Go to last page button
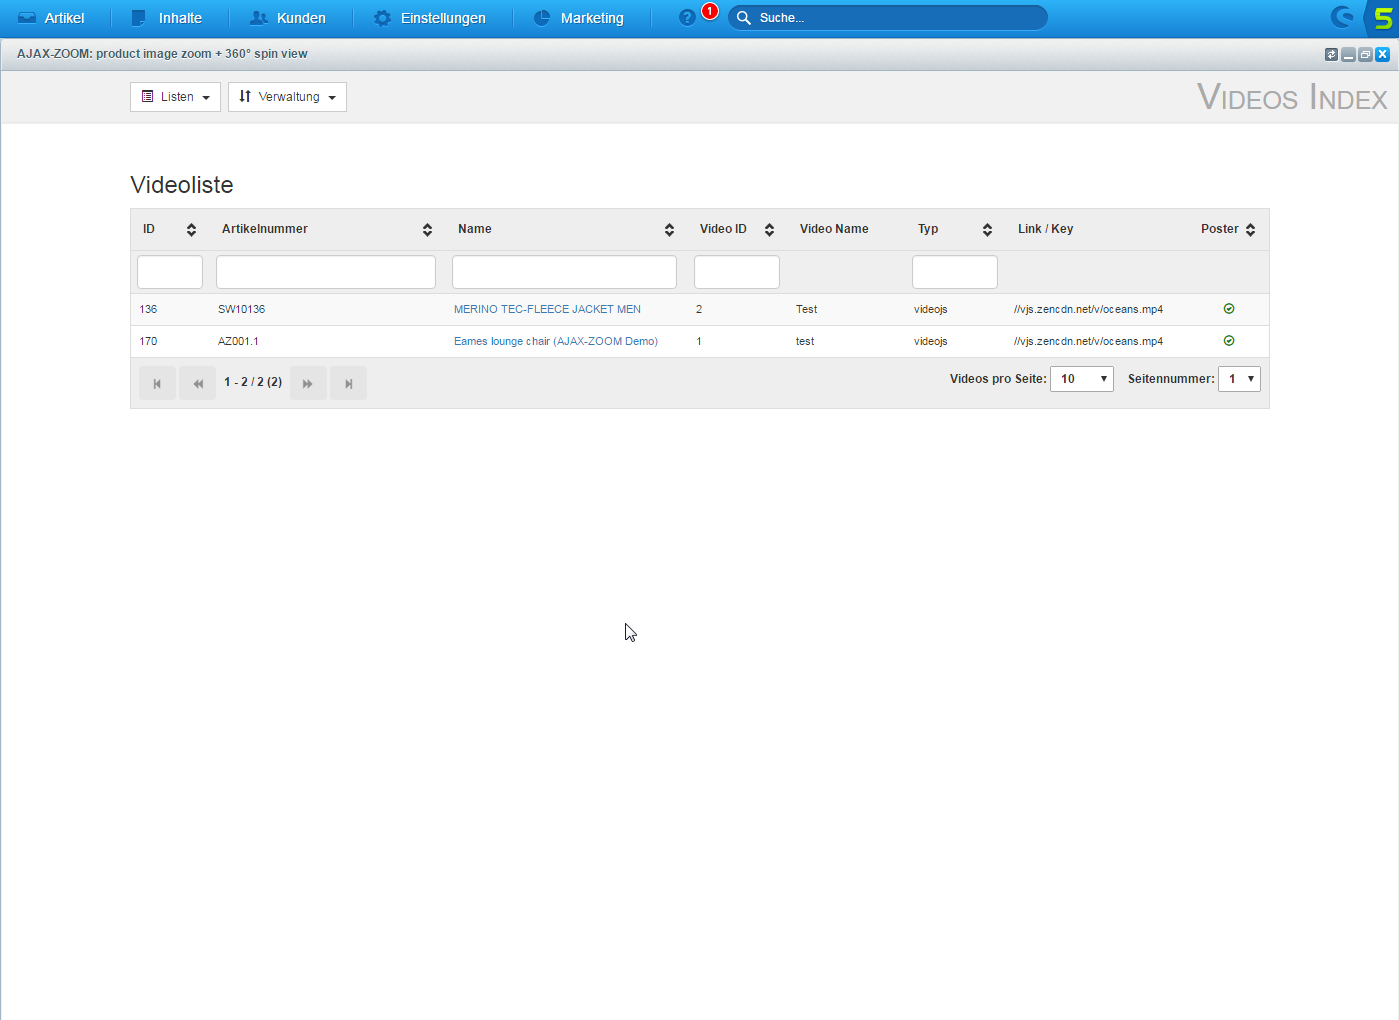 (348, 383)
